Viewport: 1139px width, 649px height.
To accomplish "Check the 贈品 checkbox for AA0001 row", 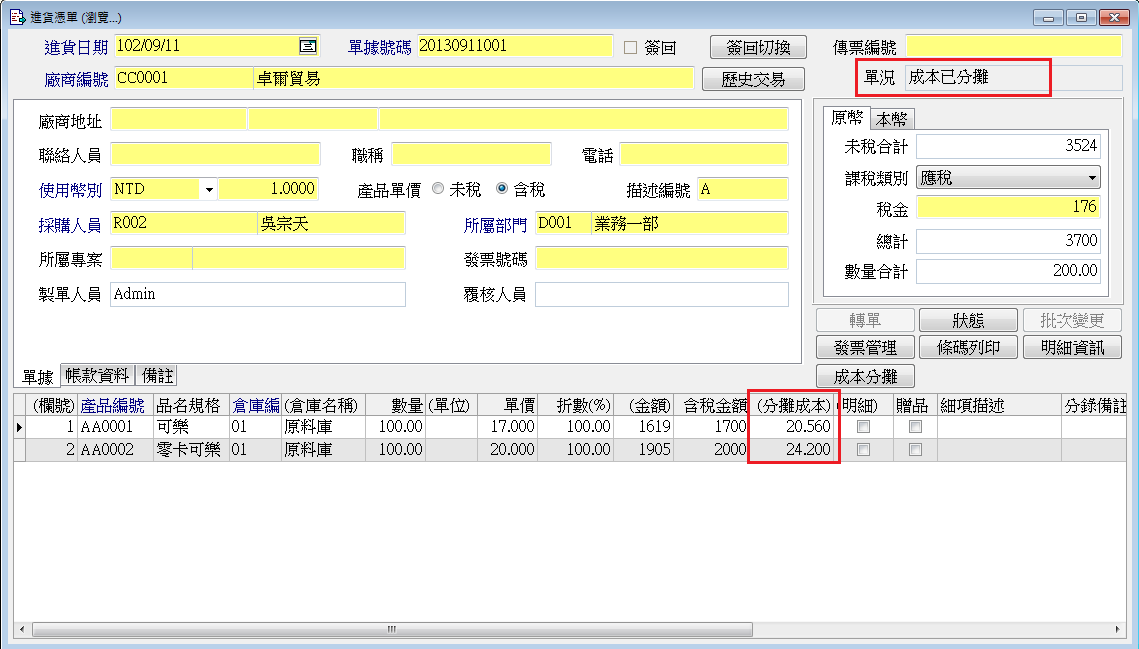I will [x=914, y=427].
